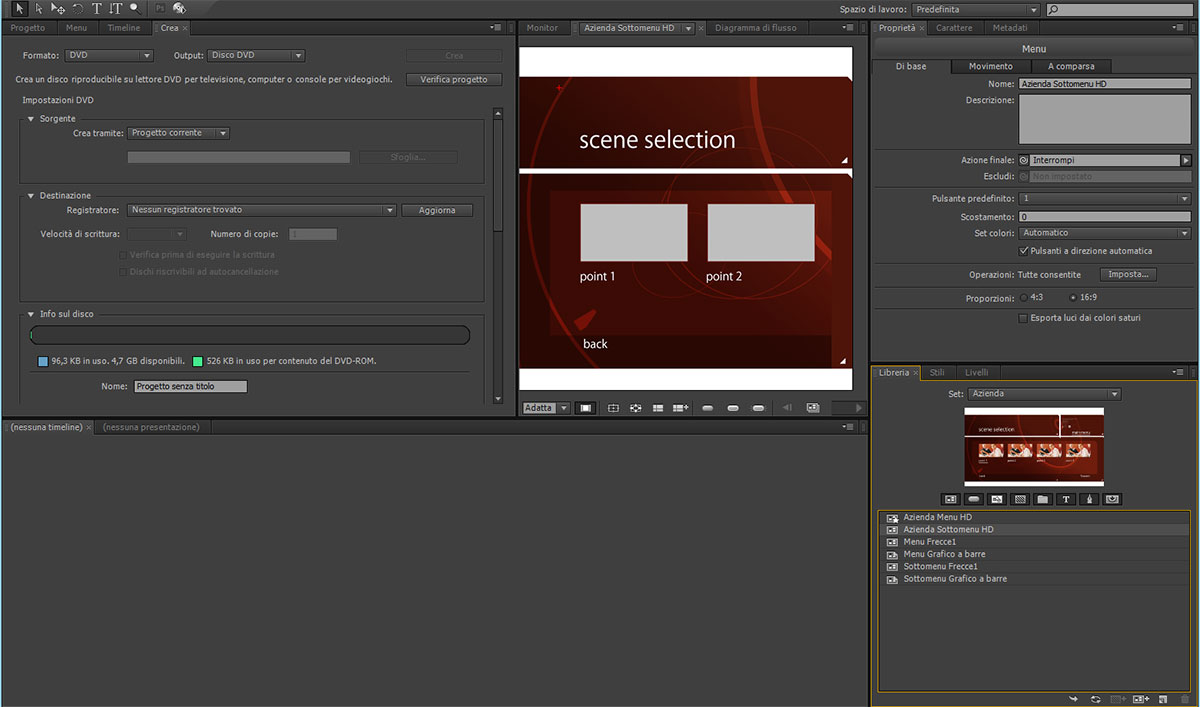Screen dimensions: 1200x707
Task: Select Menu Frecce1 in the library list
Action: point(1034,542)
